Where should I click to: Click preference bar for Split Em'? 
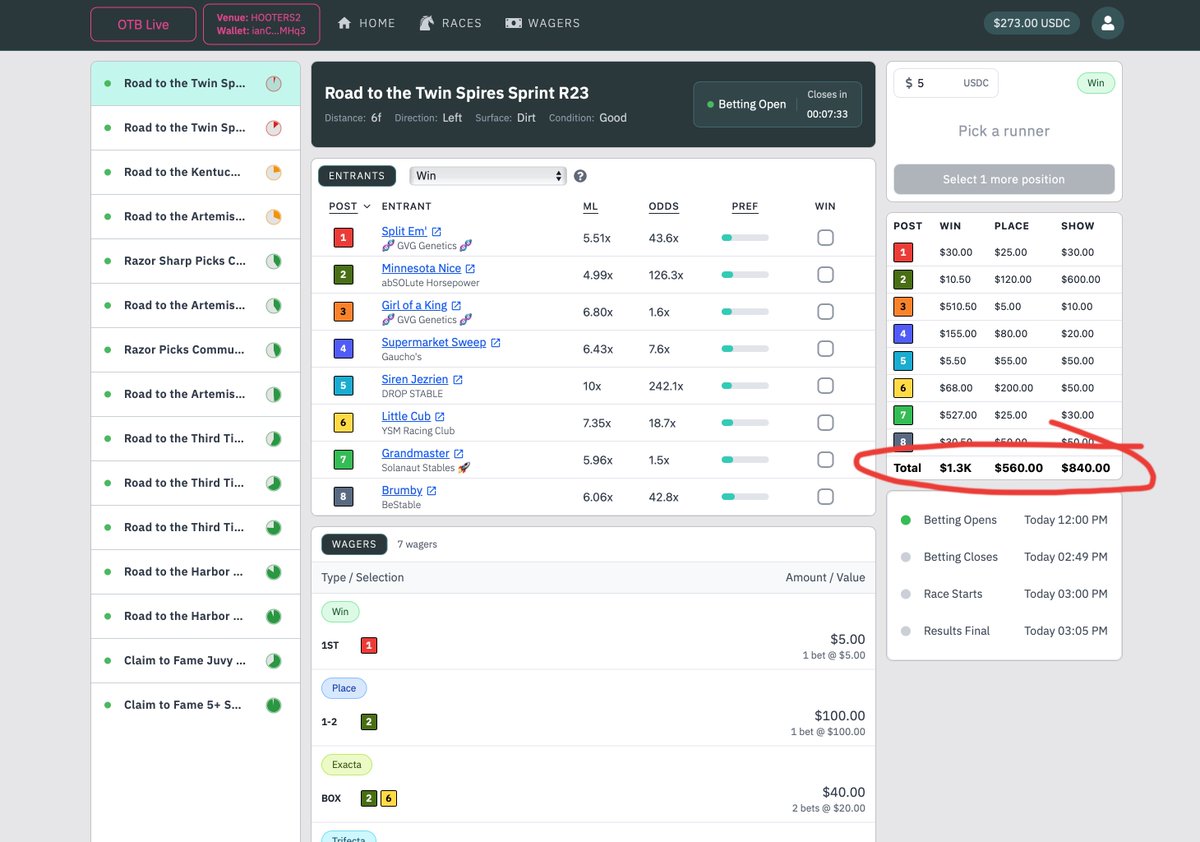pos(745,238)
